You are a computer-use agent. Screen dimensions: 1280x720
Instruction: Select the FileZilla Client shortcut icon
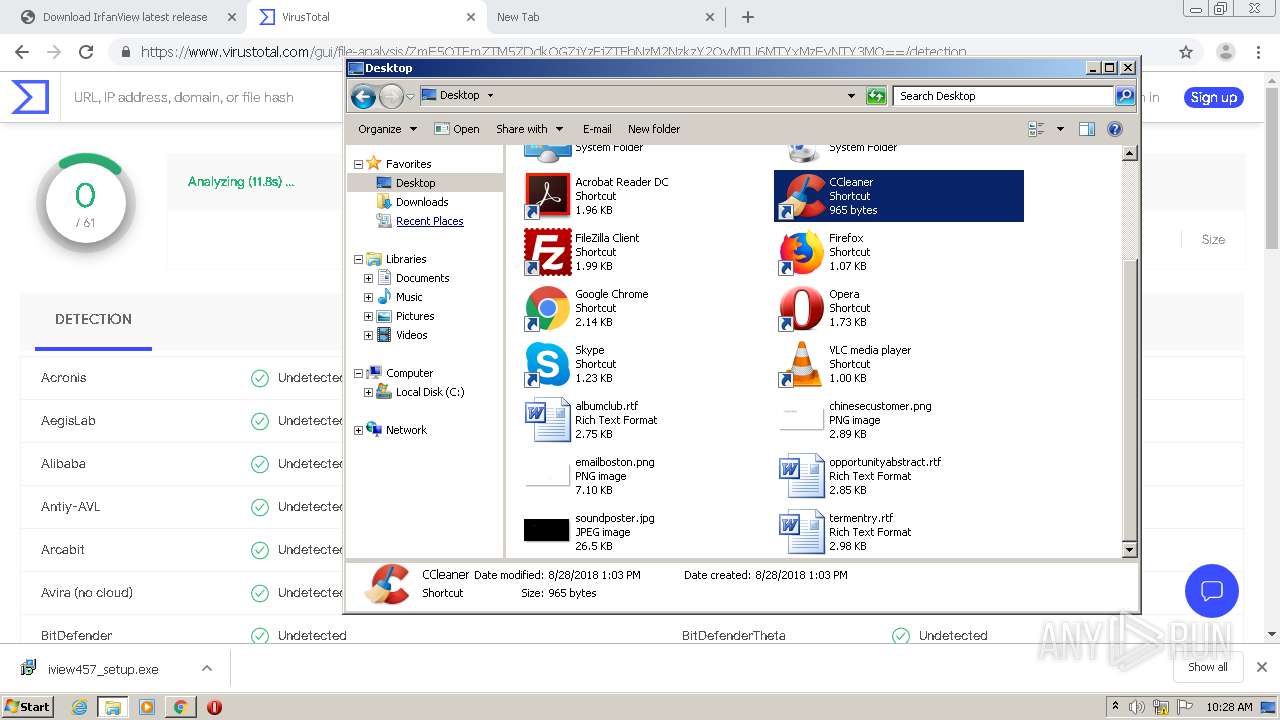[548, 252]
